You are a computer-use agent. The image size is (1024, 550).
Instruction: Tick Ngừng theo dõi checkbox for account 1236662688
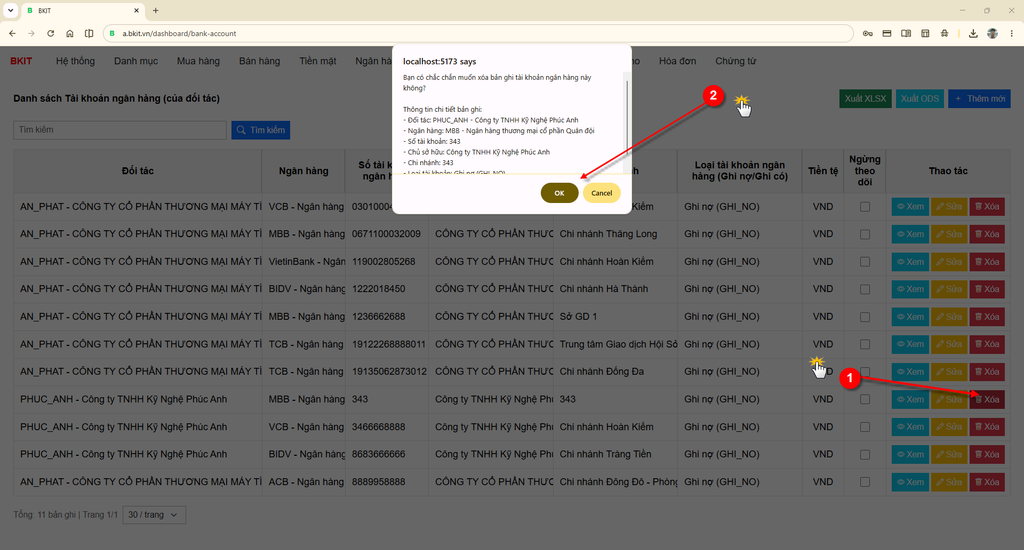coord(865,317)
